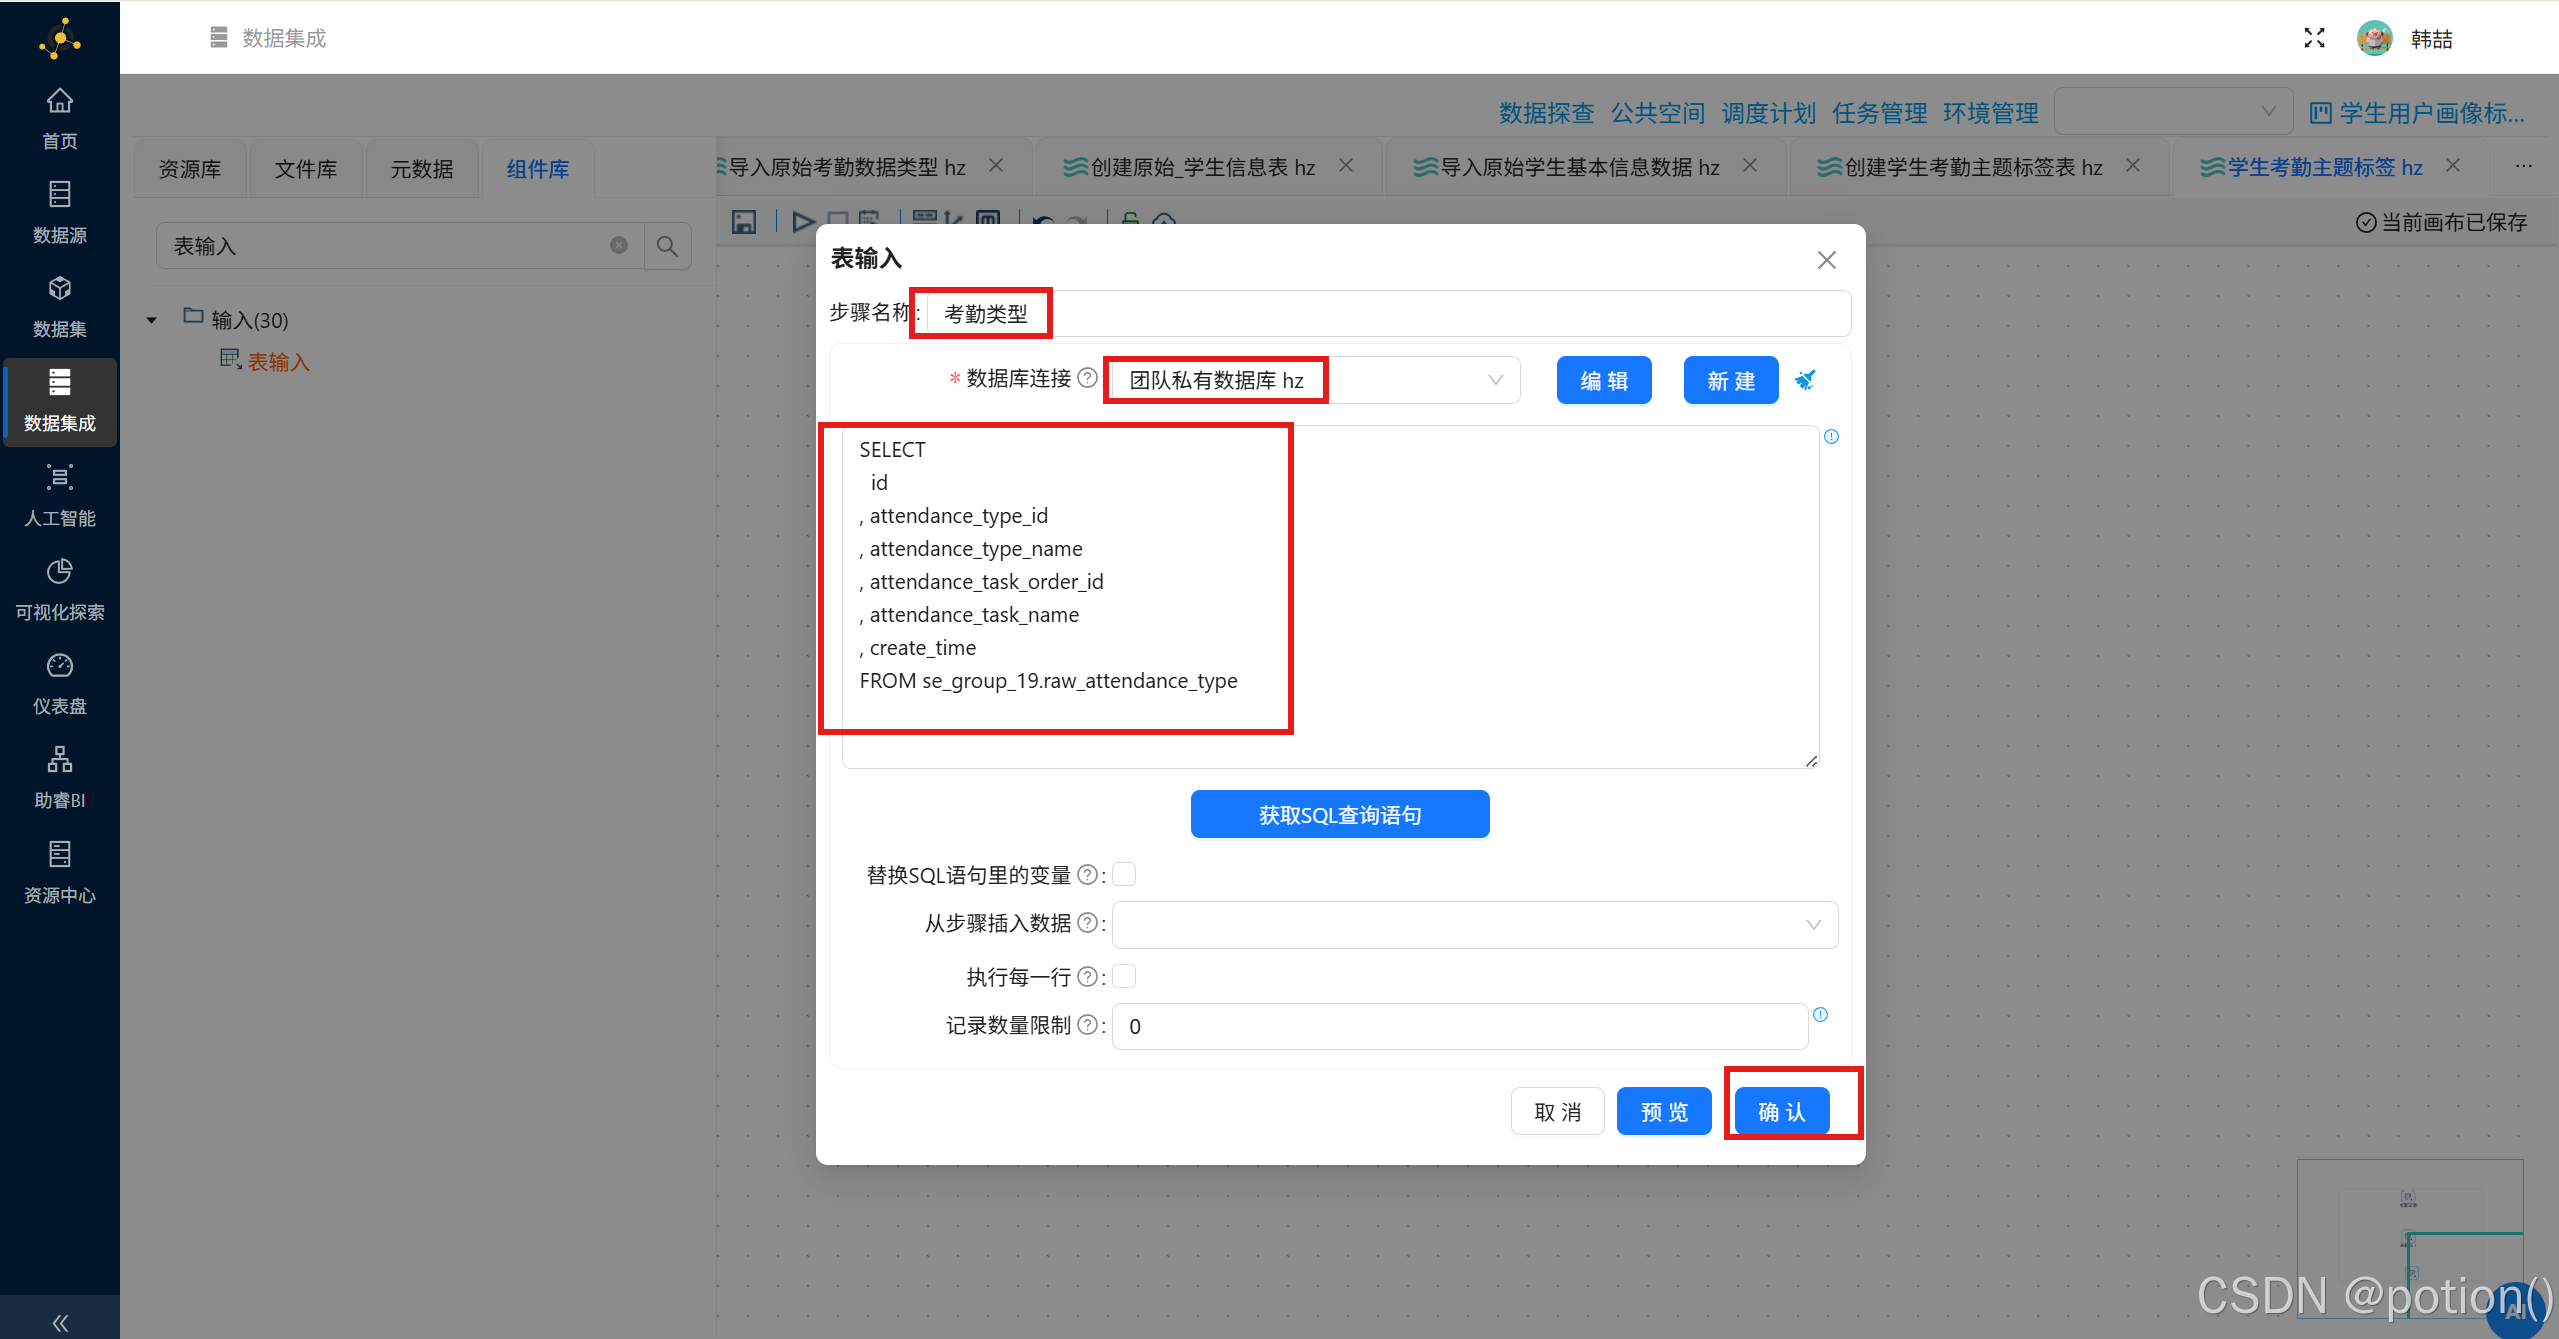Focus the 步骤名称 input field
2559x1339 pixels.
1388,313
